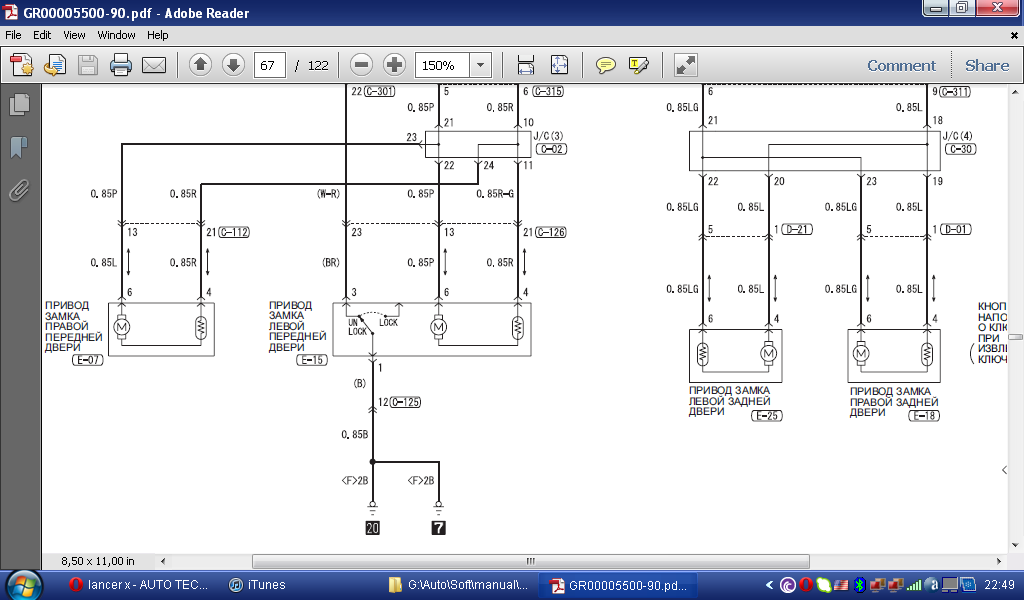
Task: Click vertical scrollbar up arrow
Action: [x=1015, y=92]
